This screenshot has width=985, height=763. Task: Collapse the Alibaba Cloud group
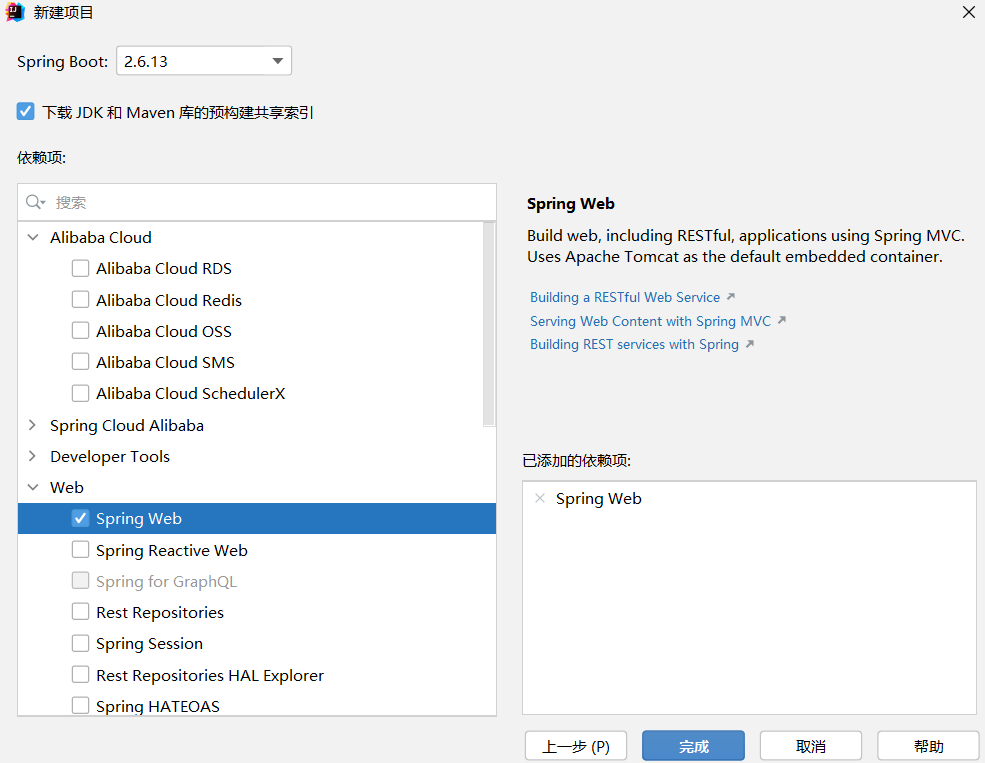[33, 237]
